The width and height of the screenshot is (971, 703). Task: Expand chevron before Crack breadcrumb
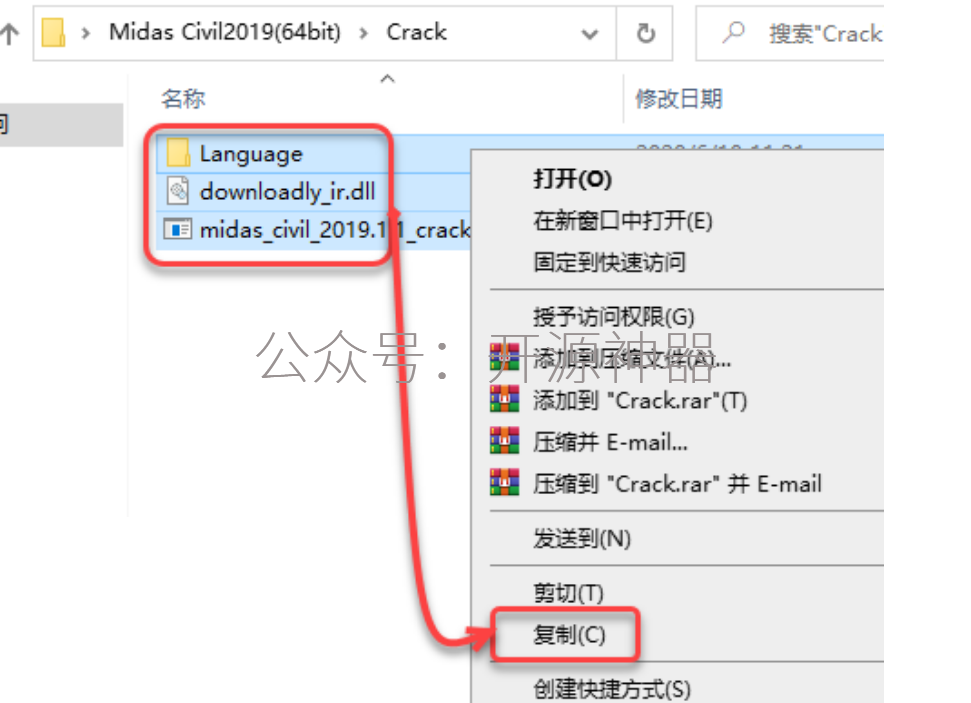click(364, 33)
